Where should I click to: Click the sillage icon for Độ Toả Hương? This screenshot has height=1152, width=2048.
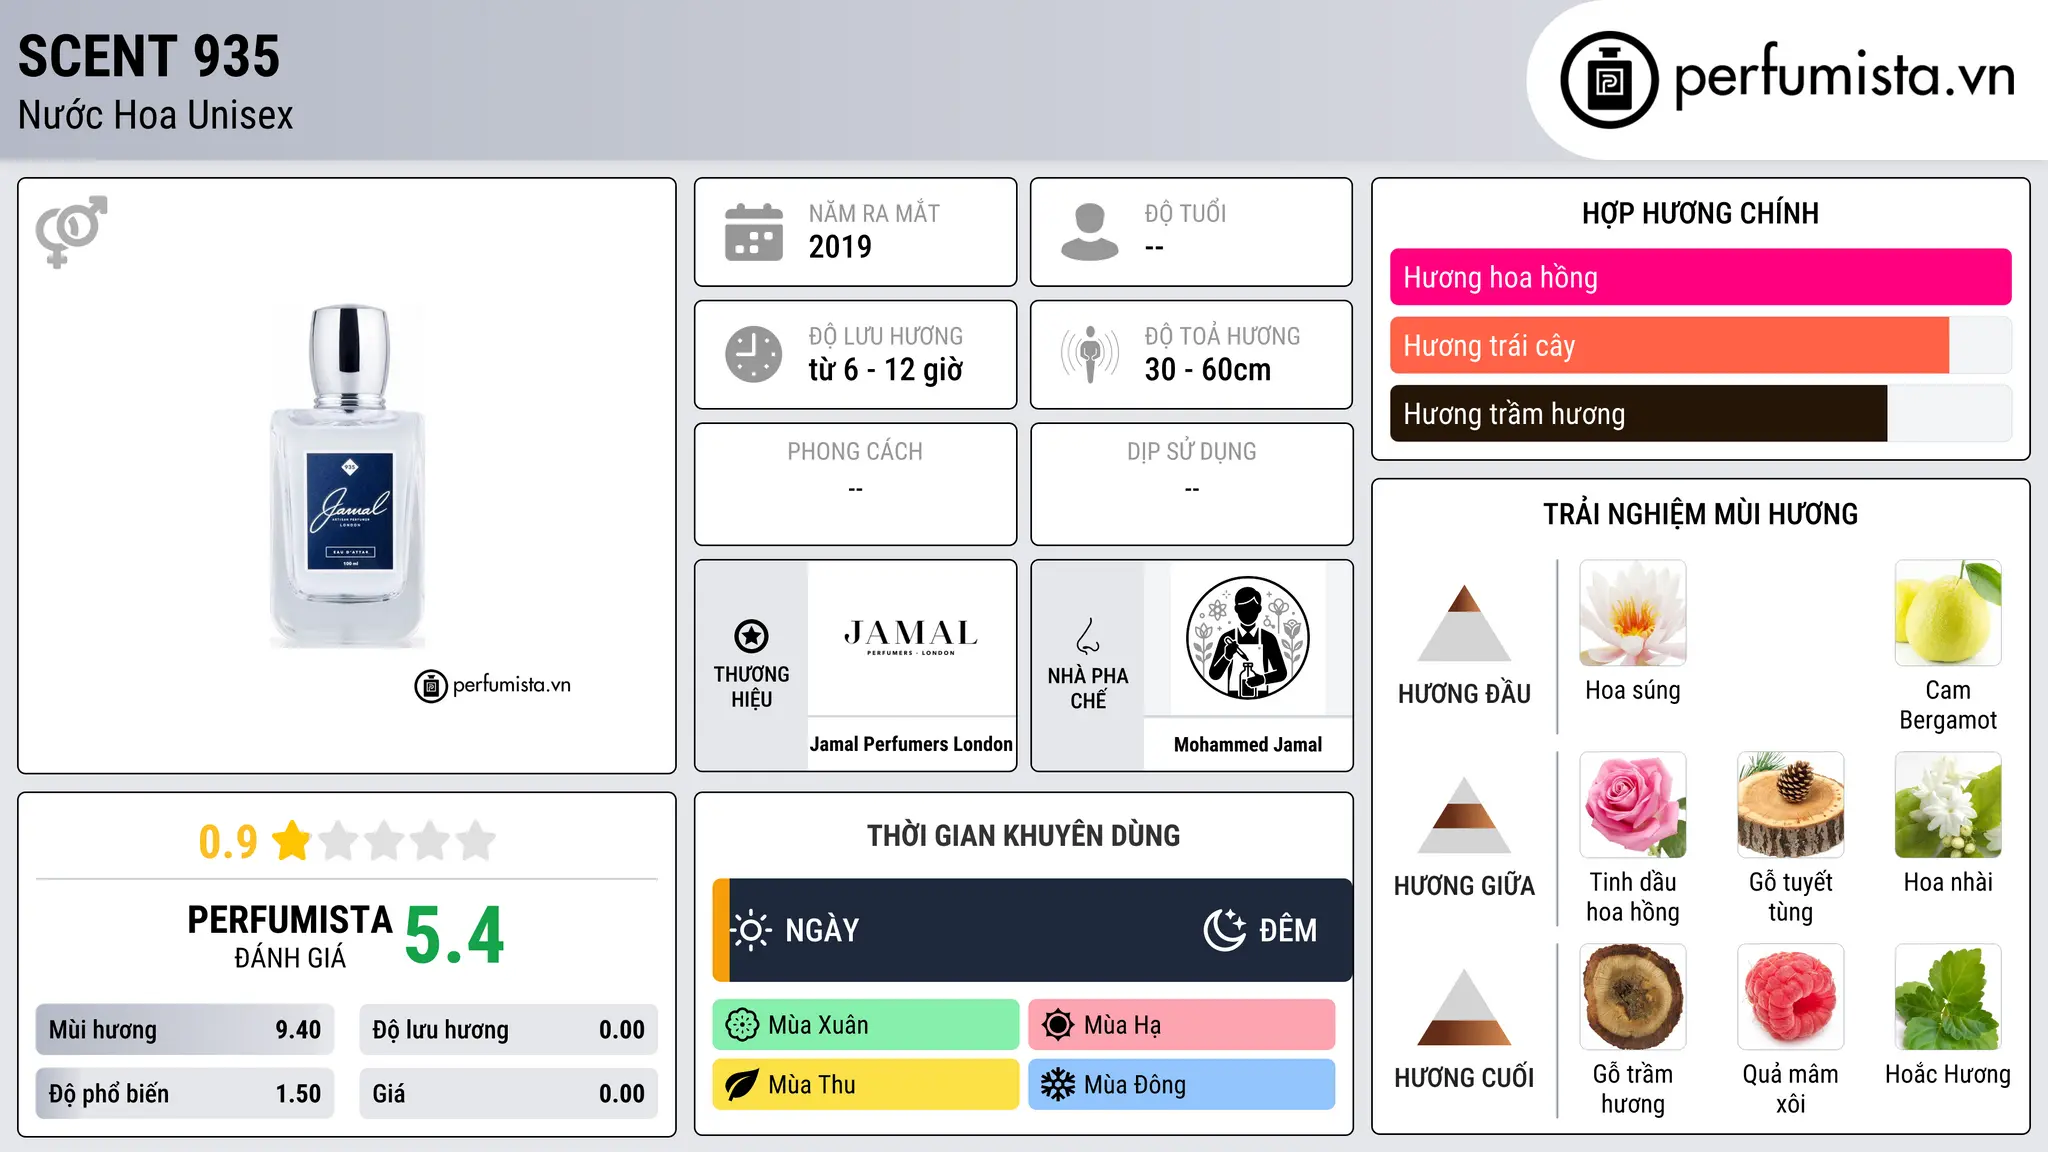(1089, 354)
